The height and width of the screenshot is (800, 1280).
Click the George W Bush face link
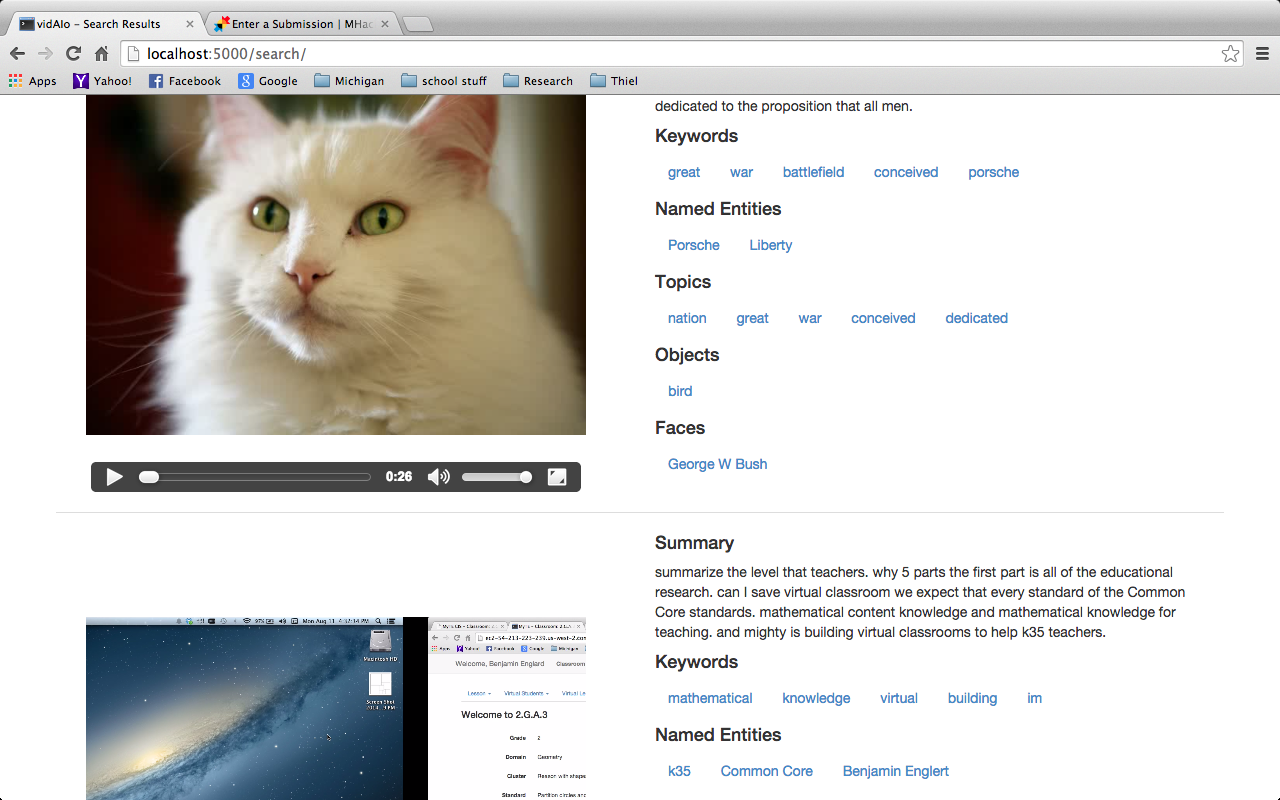pyautogui.click(x=718, y=464)
